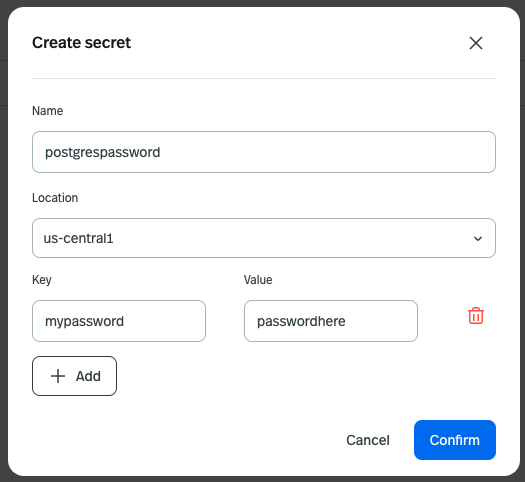Click the Create secret heading
The width and height of the screenshot is (525, 482).
pyautogui.click(x=81, y=43)
